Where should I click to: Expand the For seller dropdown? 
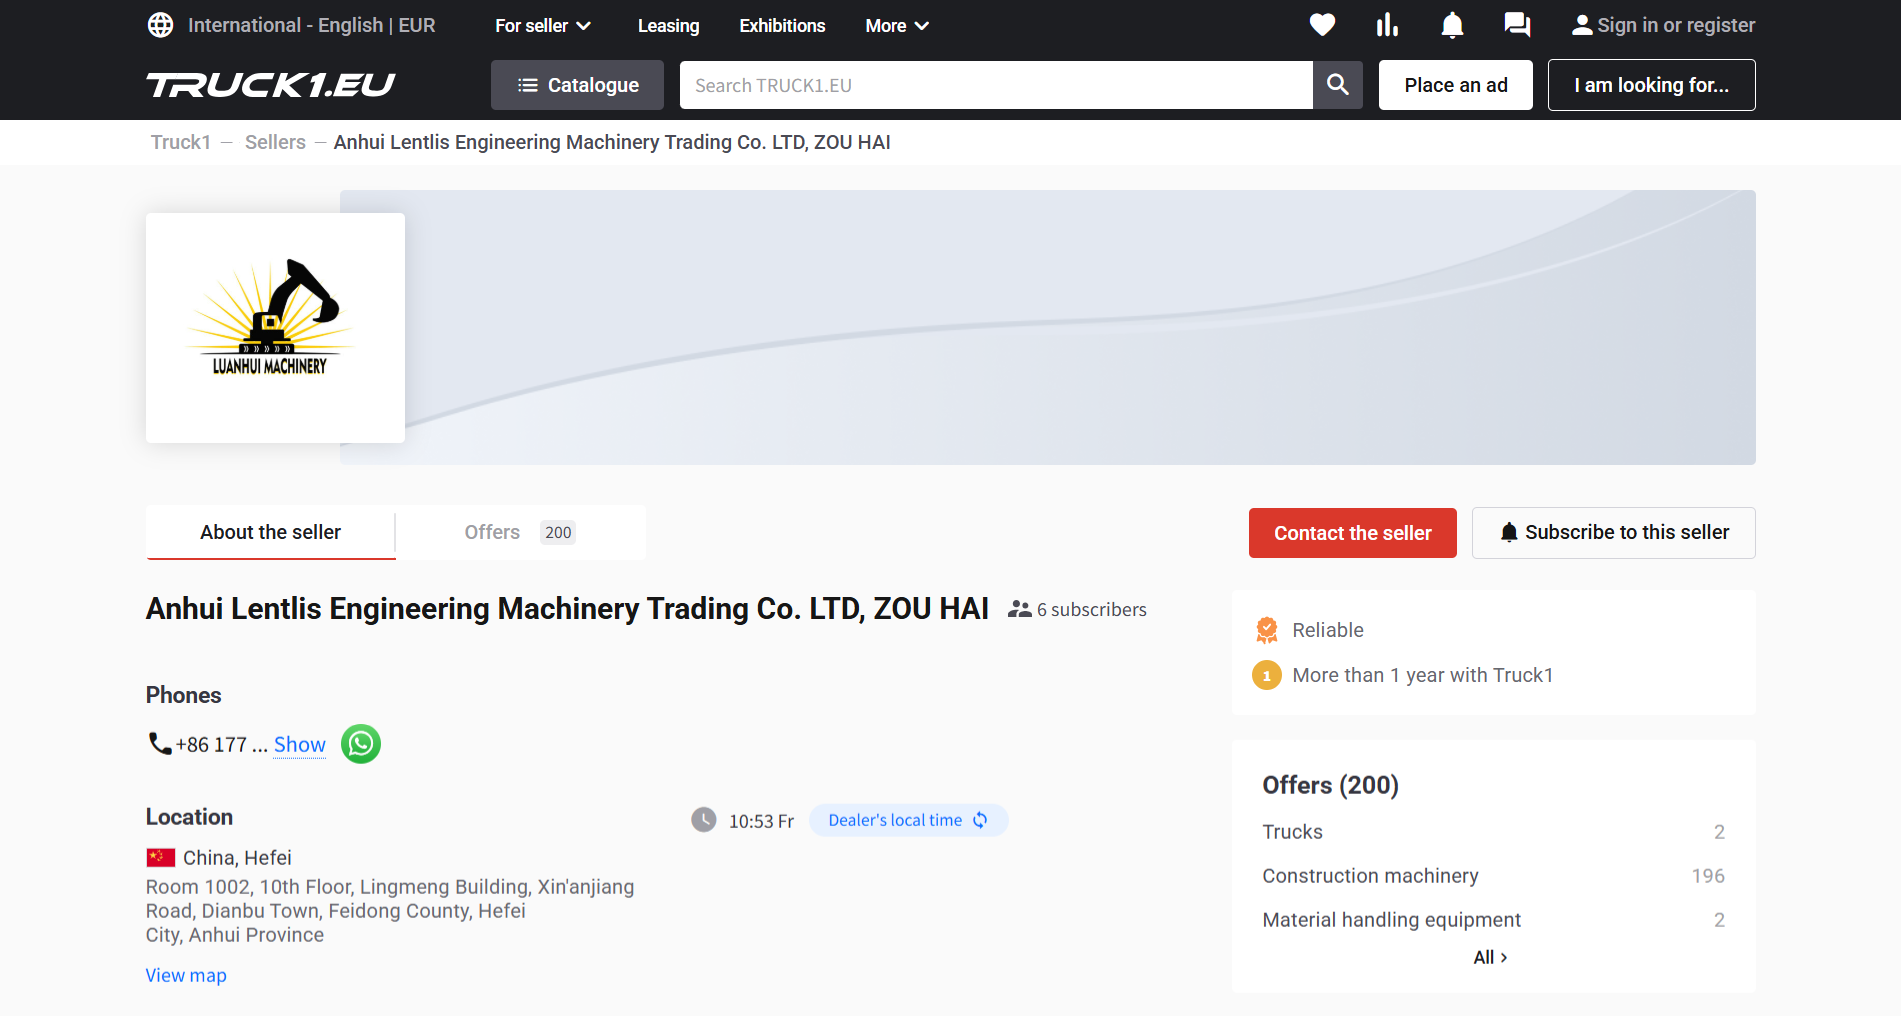(543, 26)
